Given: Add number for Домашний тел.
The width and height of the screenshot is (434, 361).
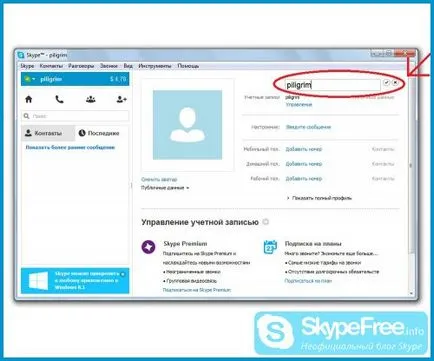Looking at the screenshot, I should [x=304, y=164].
